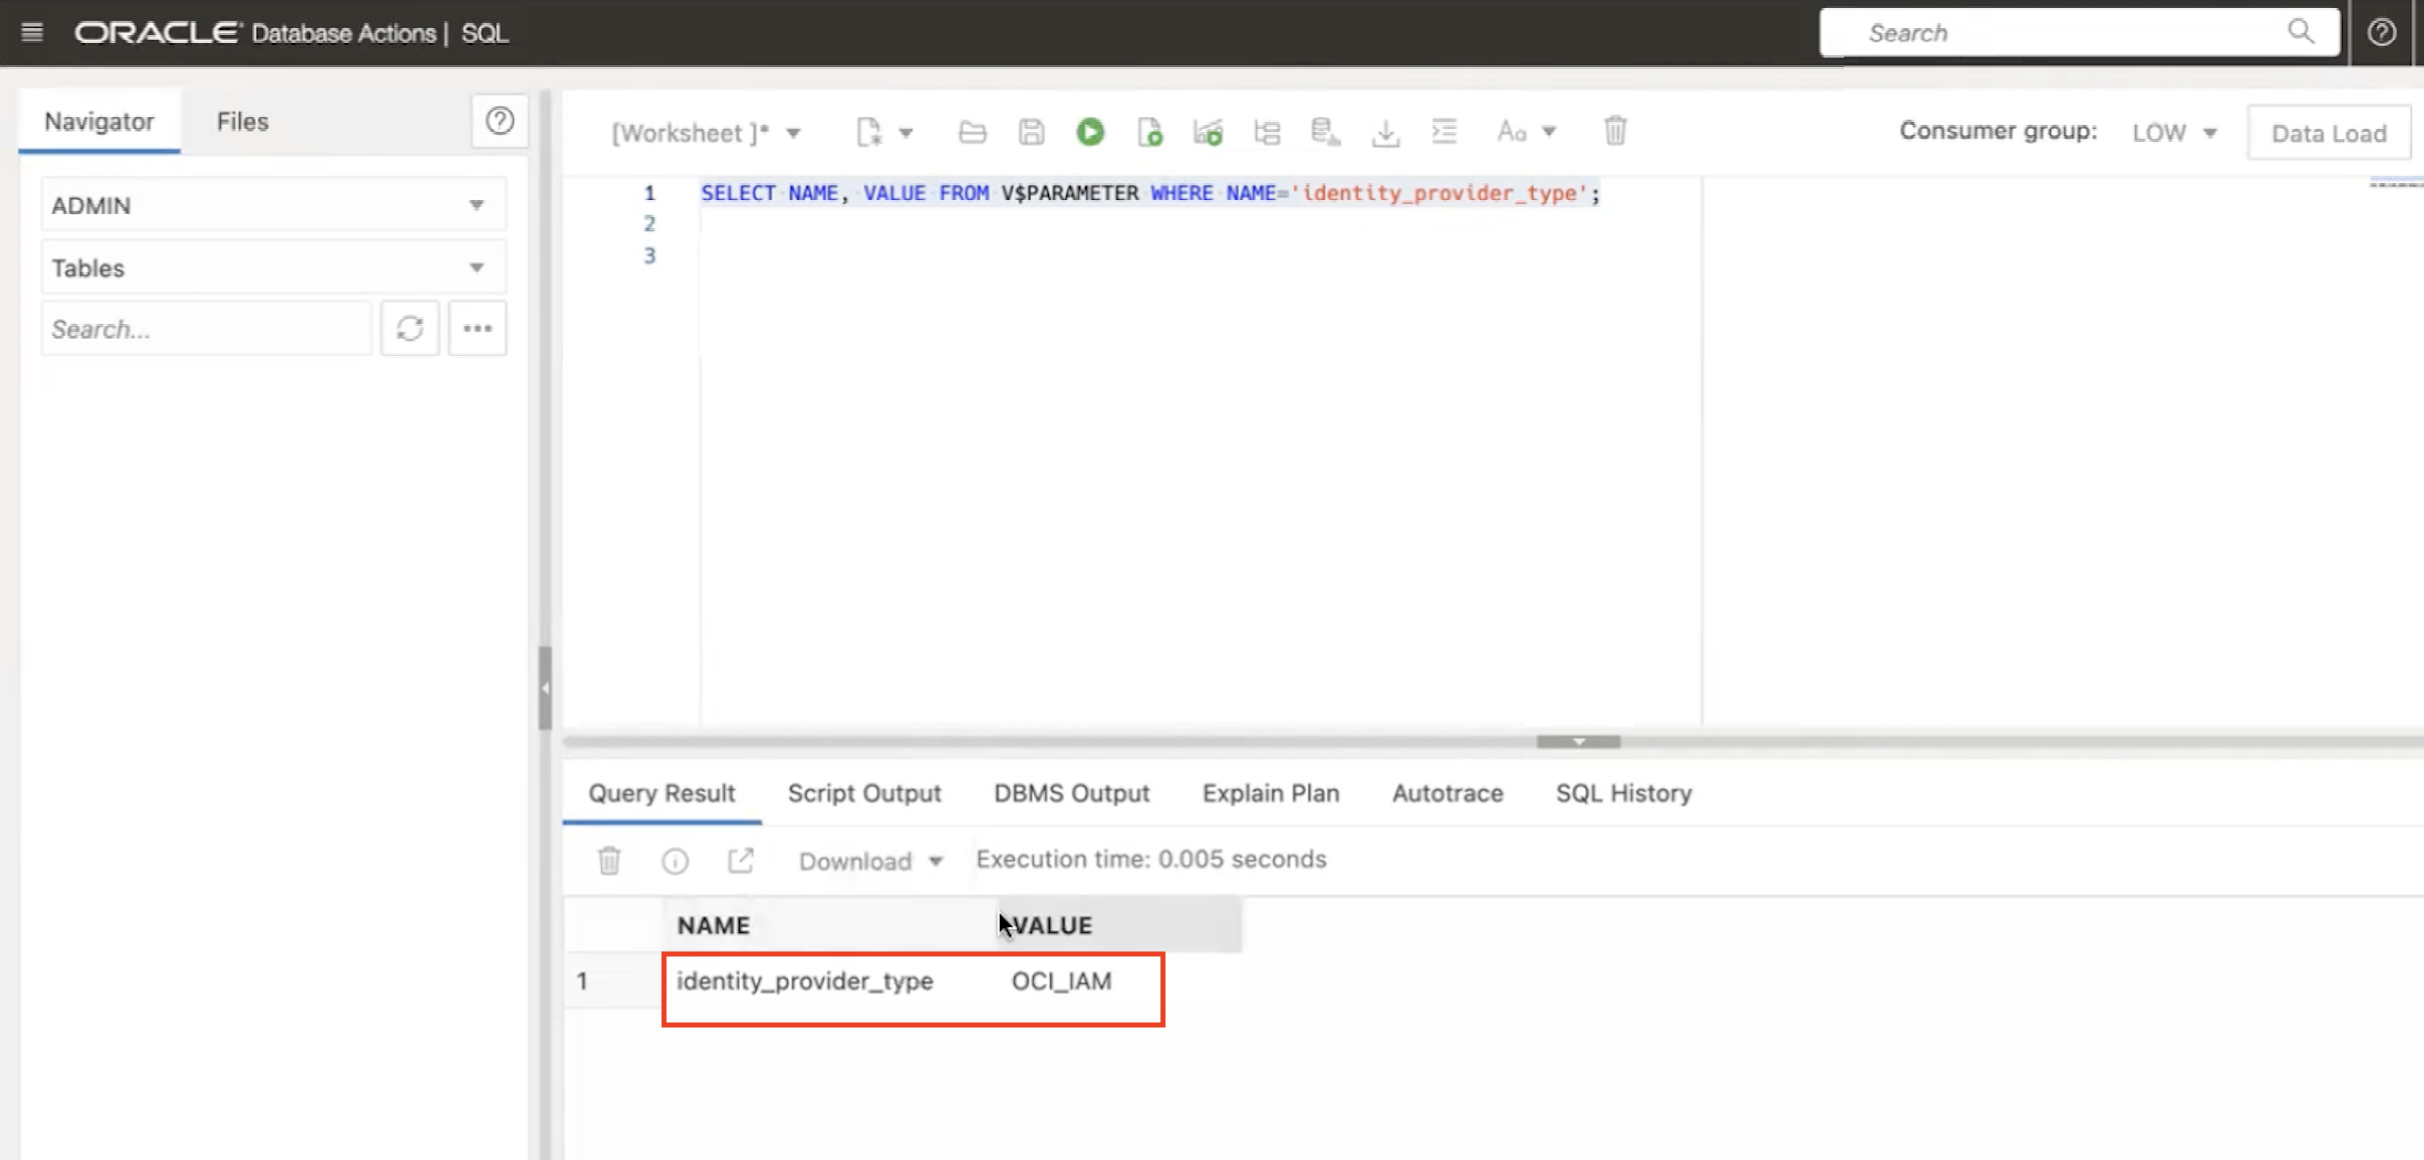The image size is (2424, 1160).
Task: Open the Consumer group LOW dropdown
Action: click(2174, 133)
